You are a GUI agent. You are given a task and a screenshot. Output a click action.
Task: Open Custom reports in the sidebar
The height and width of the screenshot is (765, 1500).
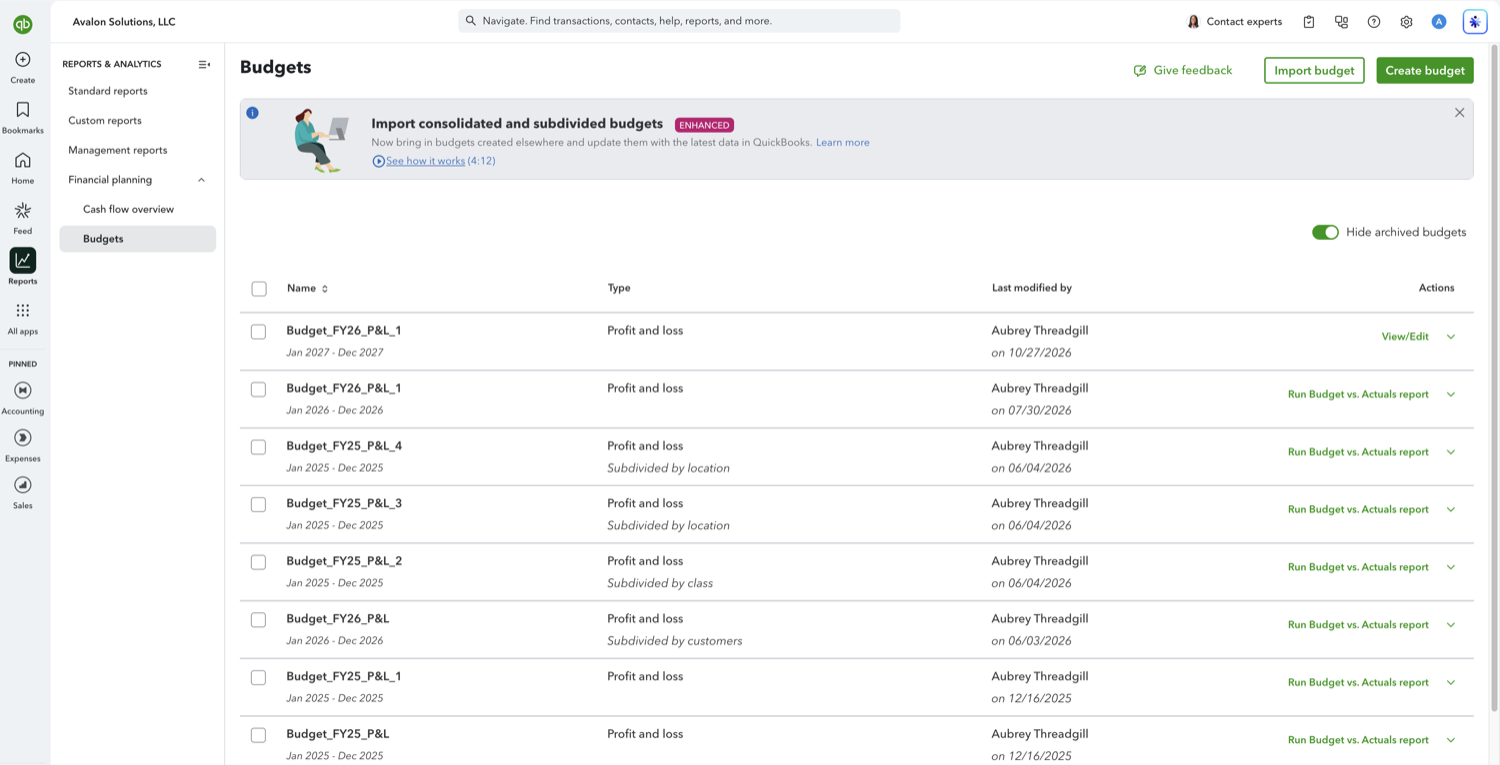pos(105,121)
